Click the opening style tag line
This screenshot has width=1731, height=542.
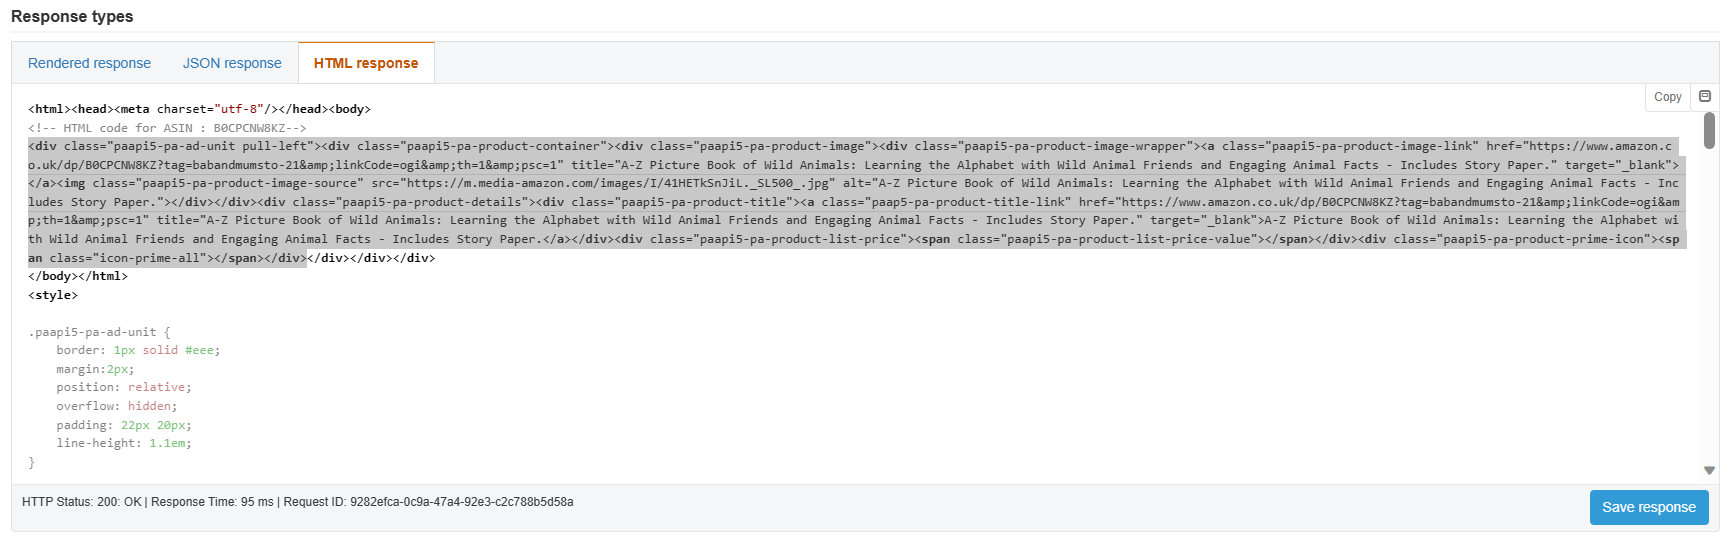coord(53,295)
